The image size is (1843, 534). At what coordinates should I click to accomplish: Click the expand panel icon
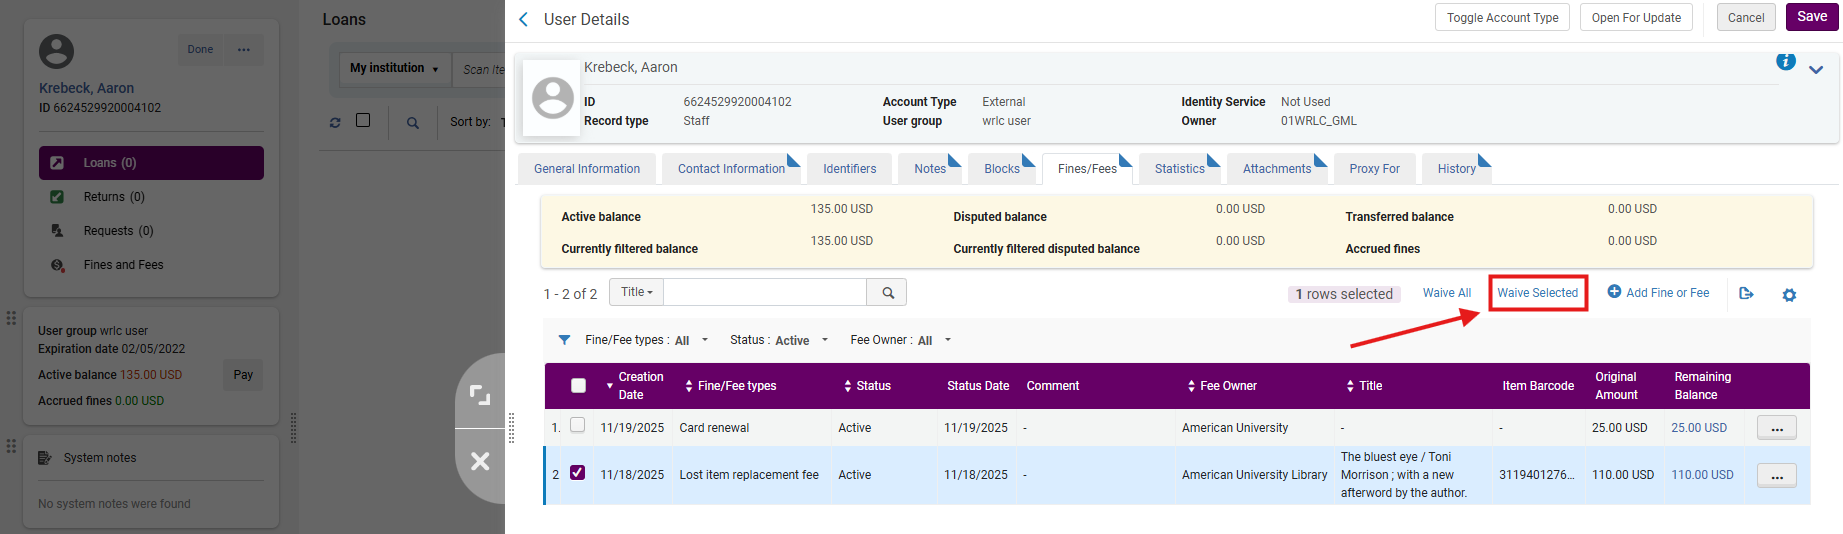click(480, 395)
